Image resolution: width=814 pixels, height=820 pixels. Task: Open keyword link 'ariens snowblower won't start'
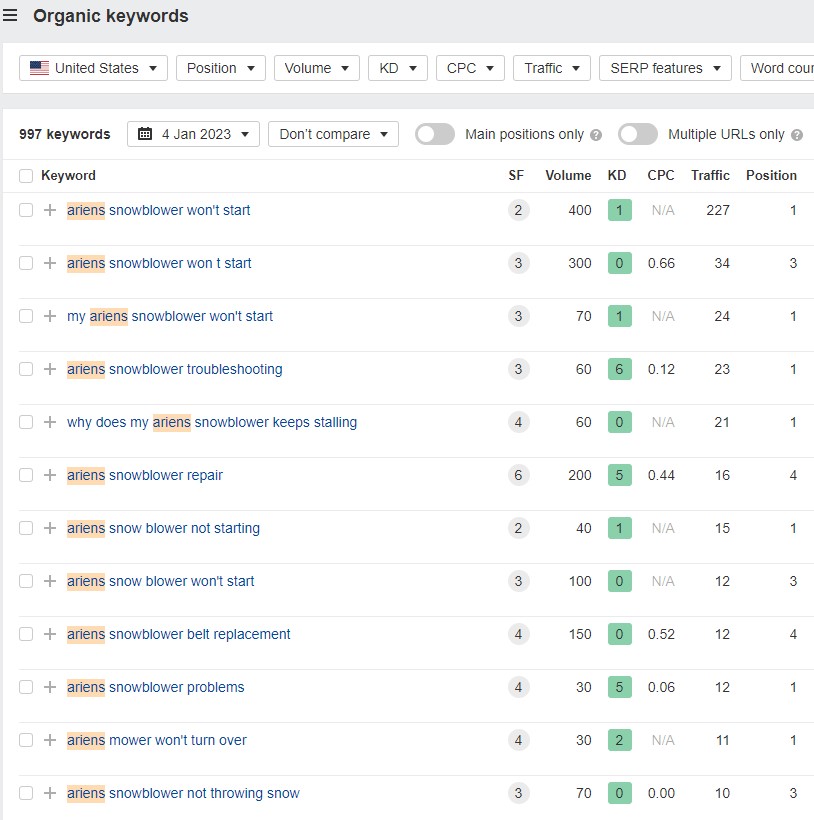click(x=158, y=210)
